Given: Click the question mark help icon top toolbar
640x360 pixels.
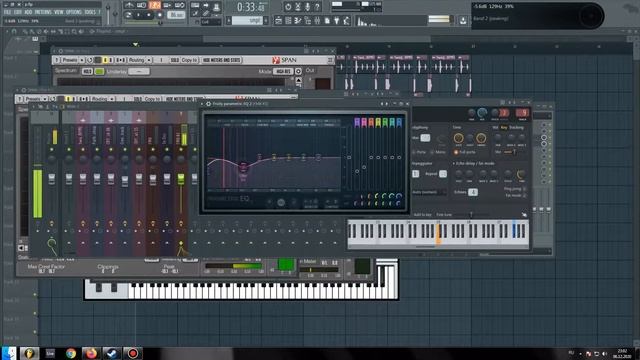Looking at the screenshot, I should pyautogui.click(x=317, y=7).
